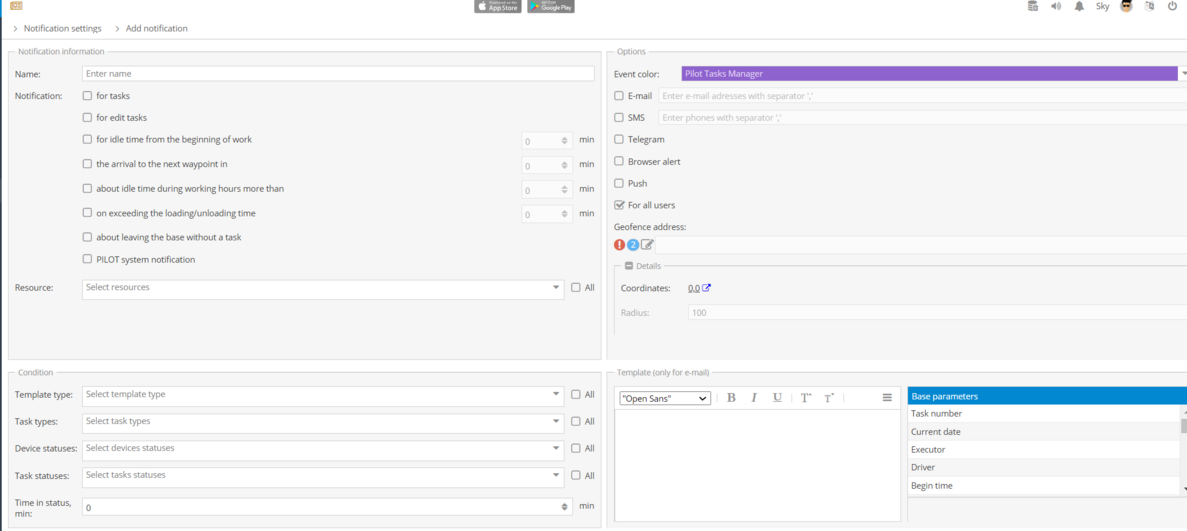Screen dimensions: 1187x531
Task: Click the App Store download badge
Action: [497, 6]
